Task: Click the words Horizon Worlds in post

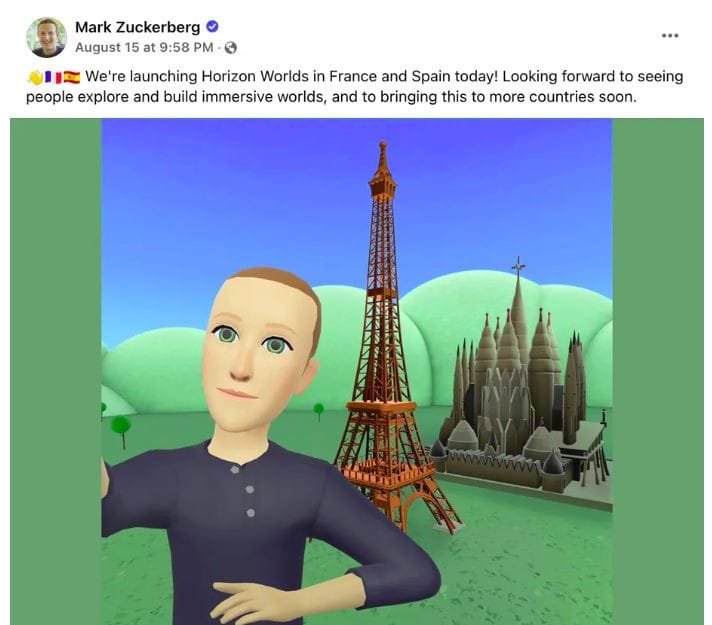Action: 255,76
